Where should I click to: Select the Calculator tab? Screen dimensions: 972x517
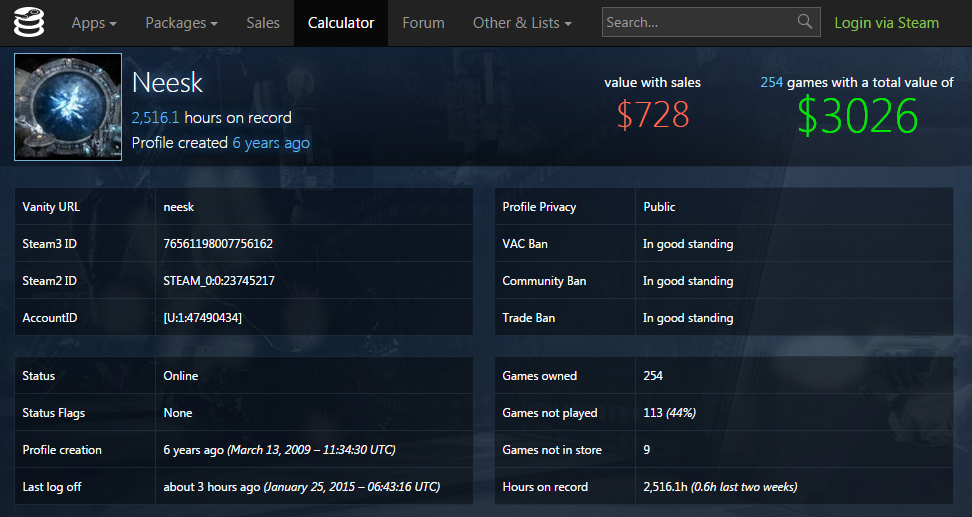tap(341, 23)
